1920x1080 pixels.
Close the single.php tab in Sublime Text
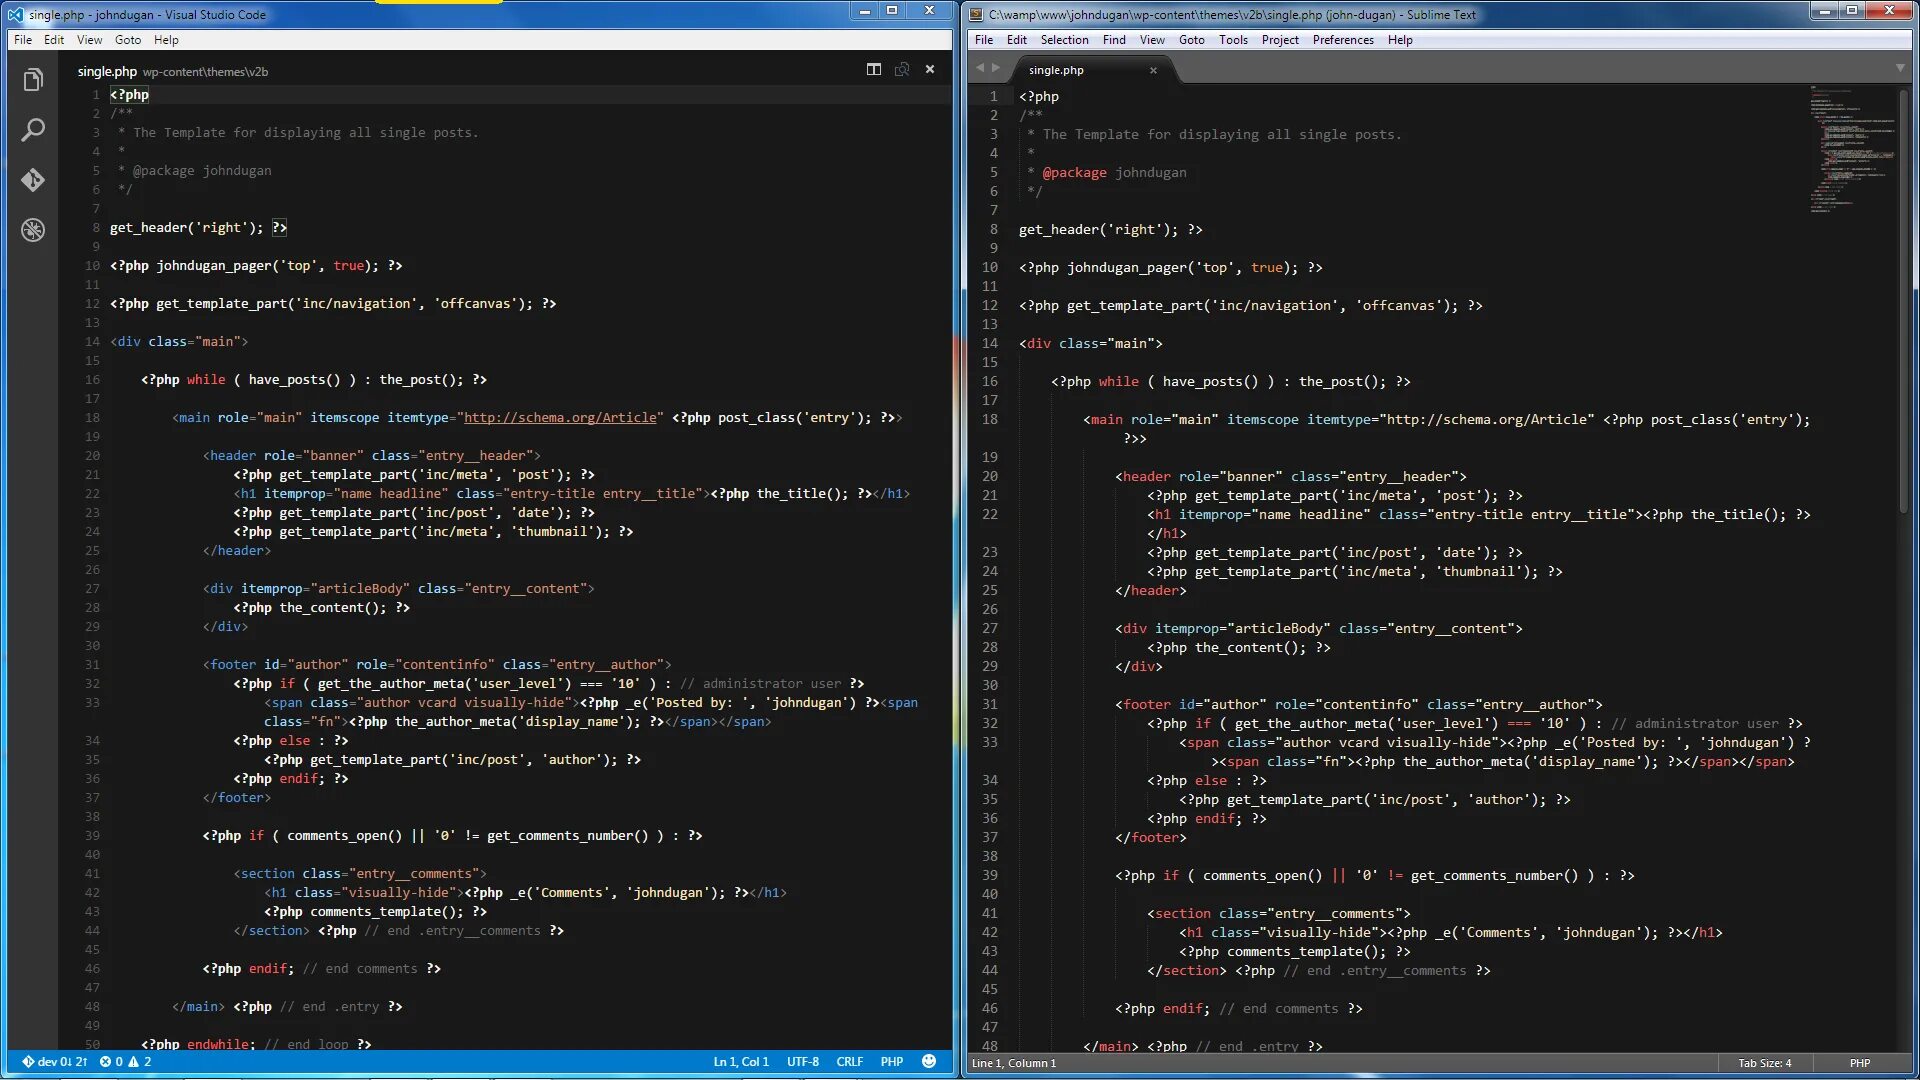point(1153,70)
